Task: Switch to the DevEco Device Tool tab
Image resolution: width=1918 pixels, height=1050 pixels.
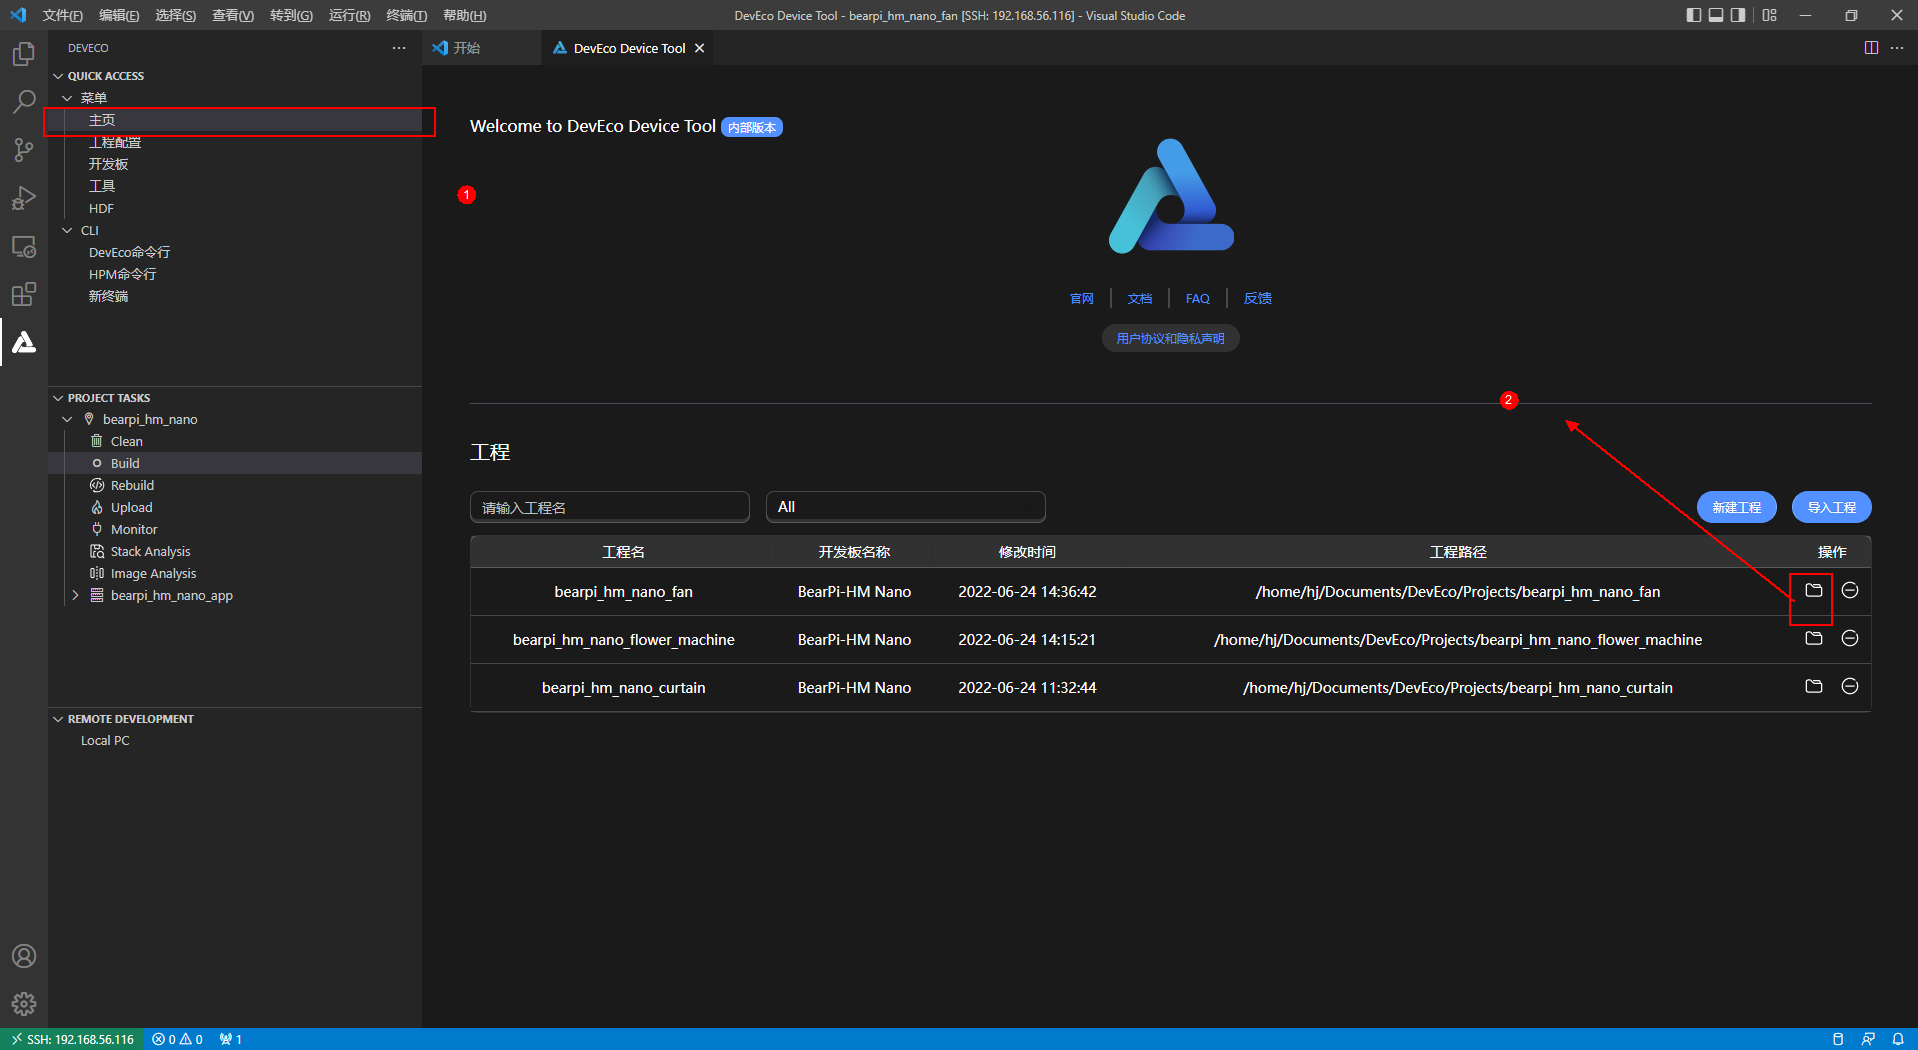Action: tap(629, 48)
